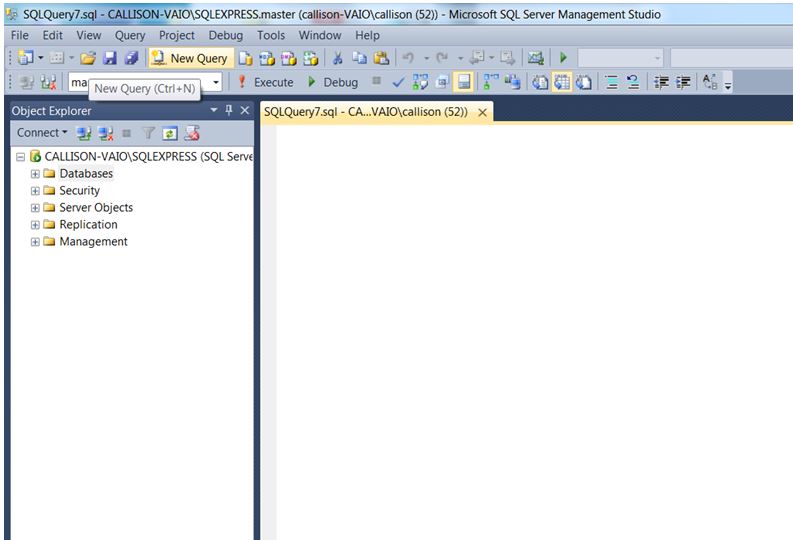This screenshot has height=540, width=793.
Task: Click the Change Connection icon
Action: (48, 82)
